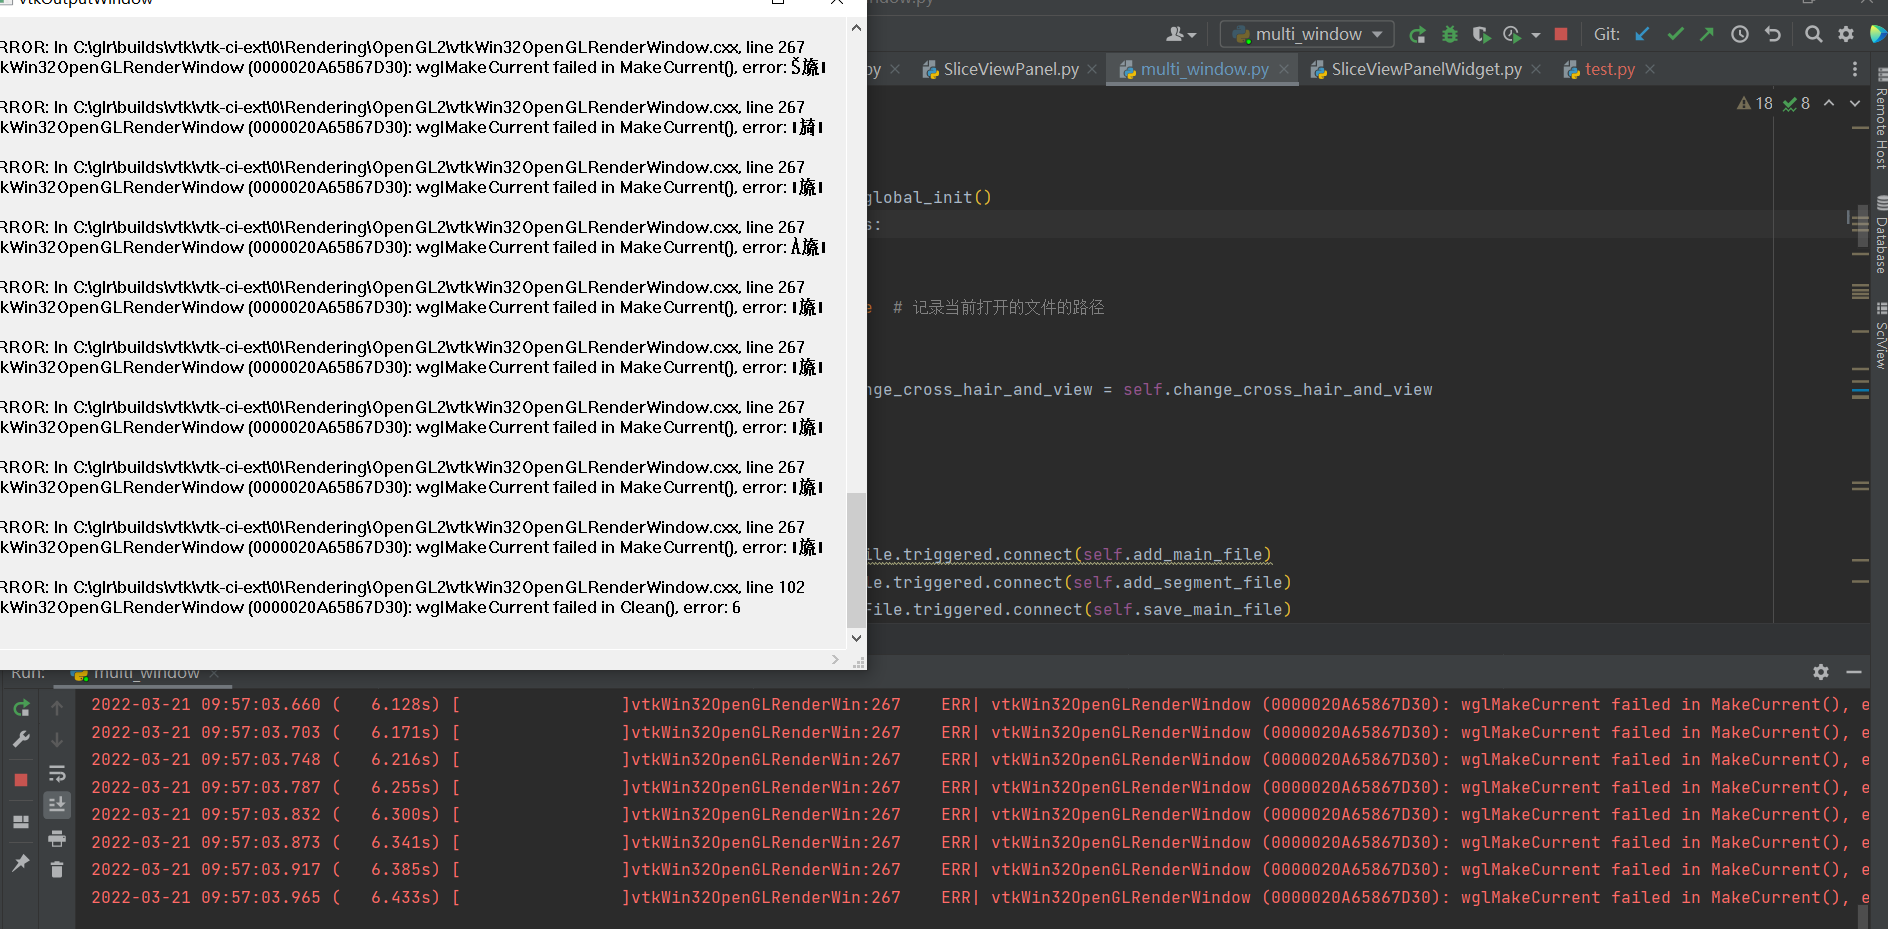Screen dimensions: 1888x929
Task: Enable scroll to end in console output
Action: (x=57, y=805)
